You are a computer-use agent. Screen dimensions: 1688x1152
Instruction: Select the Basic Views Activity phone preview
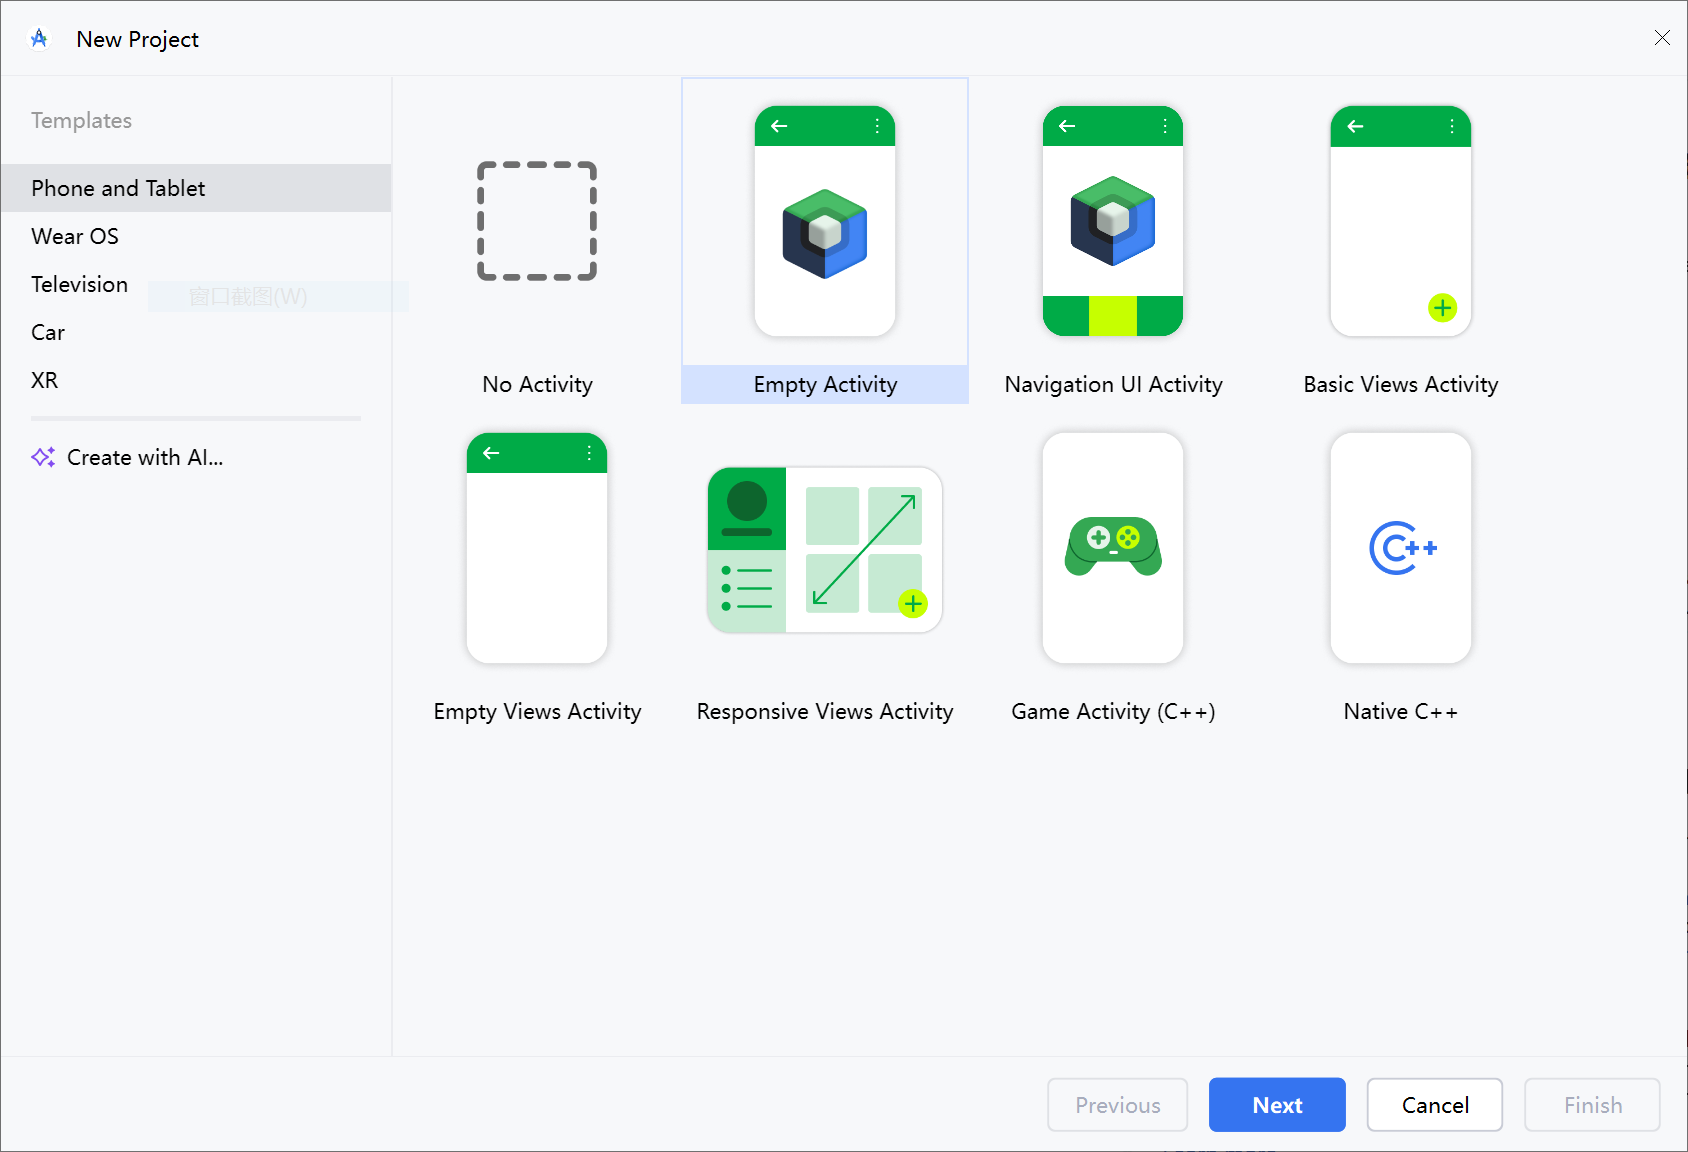coord(1401,221)
